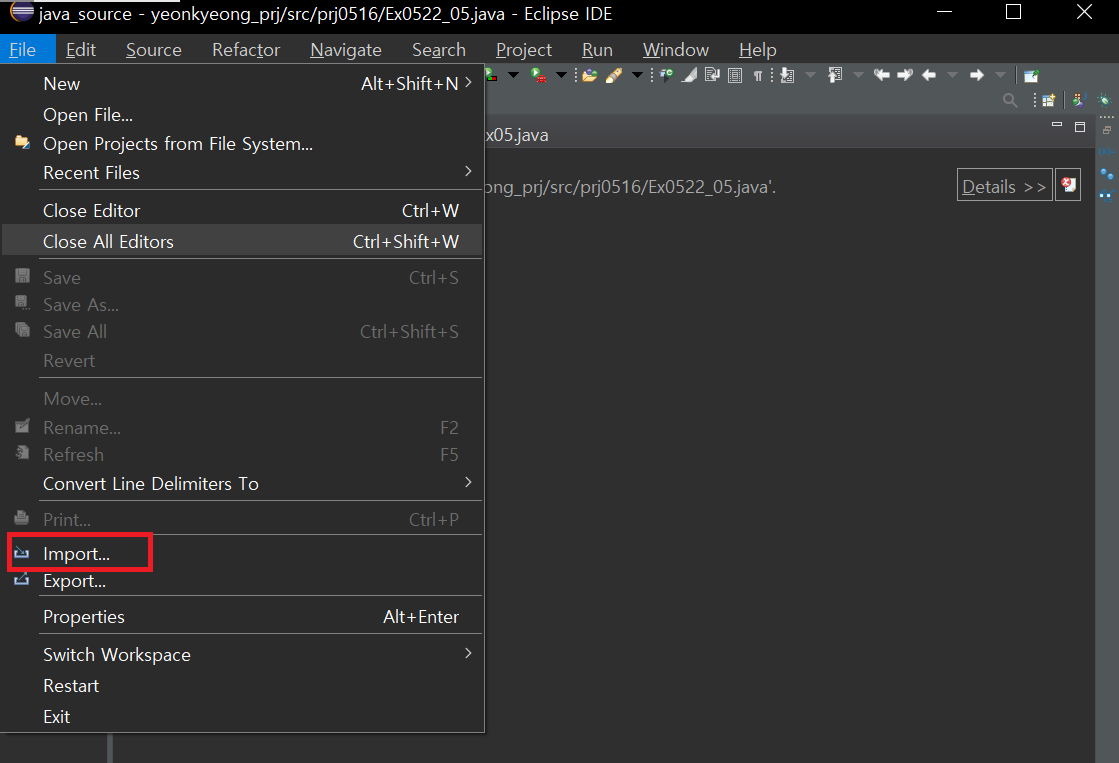Switch to the Java perspective icon
Screen dimensions: 1119x763
1079,101
